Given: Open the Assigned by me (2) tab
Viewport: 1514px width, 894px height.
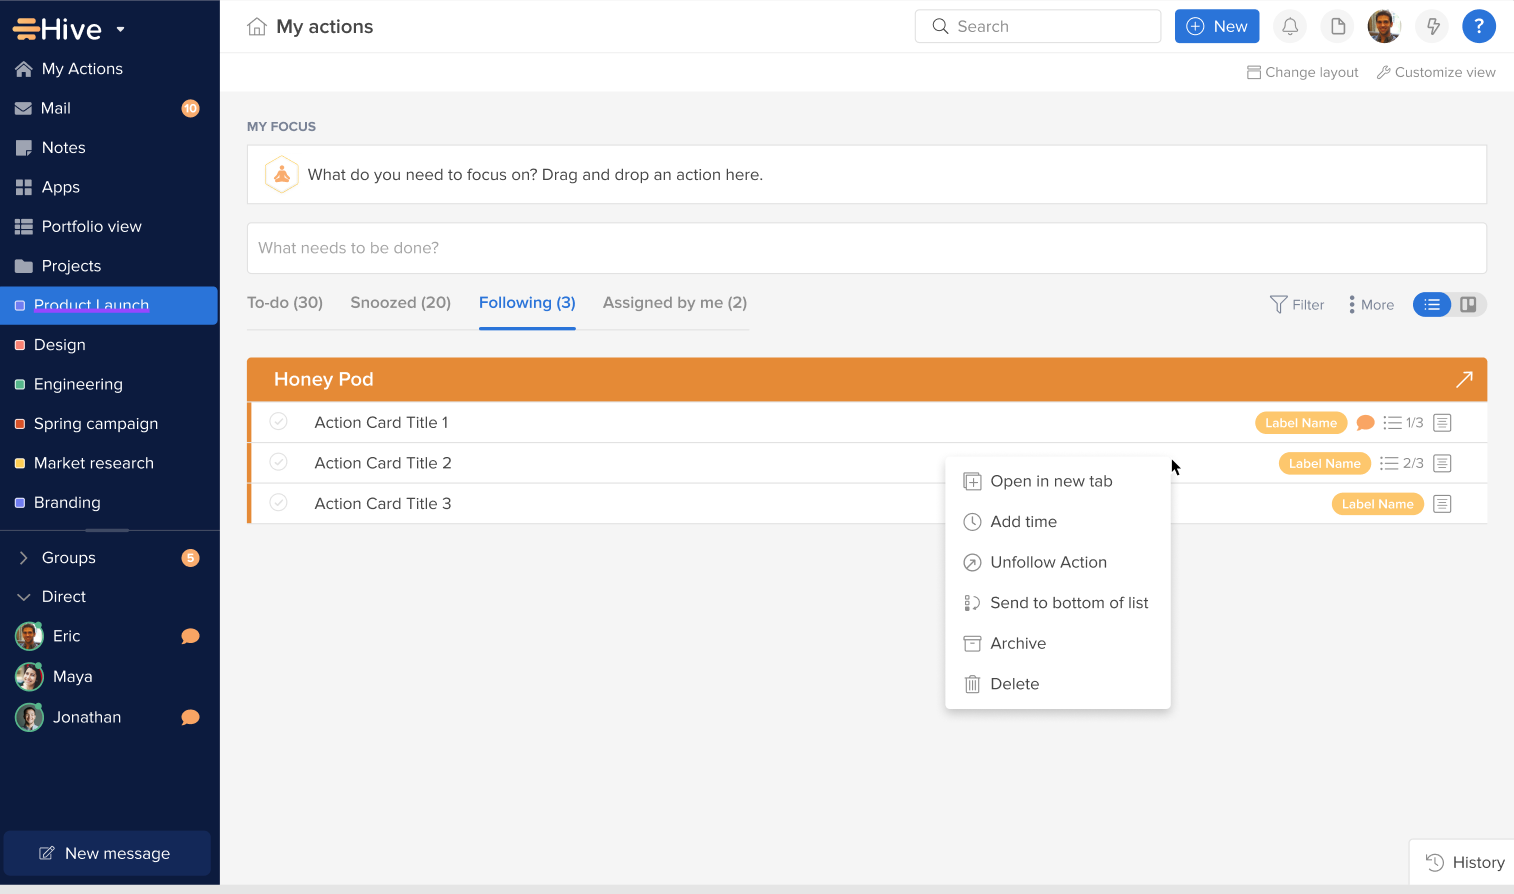Looking at the screenshot, I should click(675, 303).
